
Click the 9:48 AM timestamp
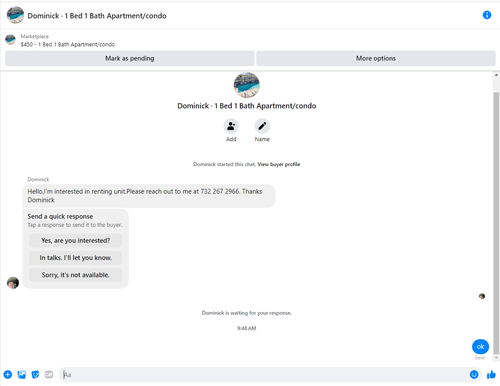[x=247, y=328]
